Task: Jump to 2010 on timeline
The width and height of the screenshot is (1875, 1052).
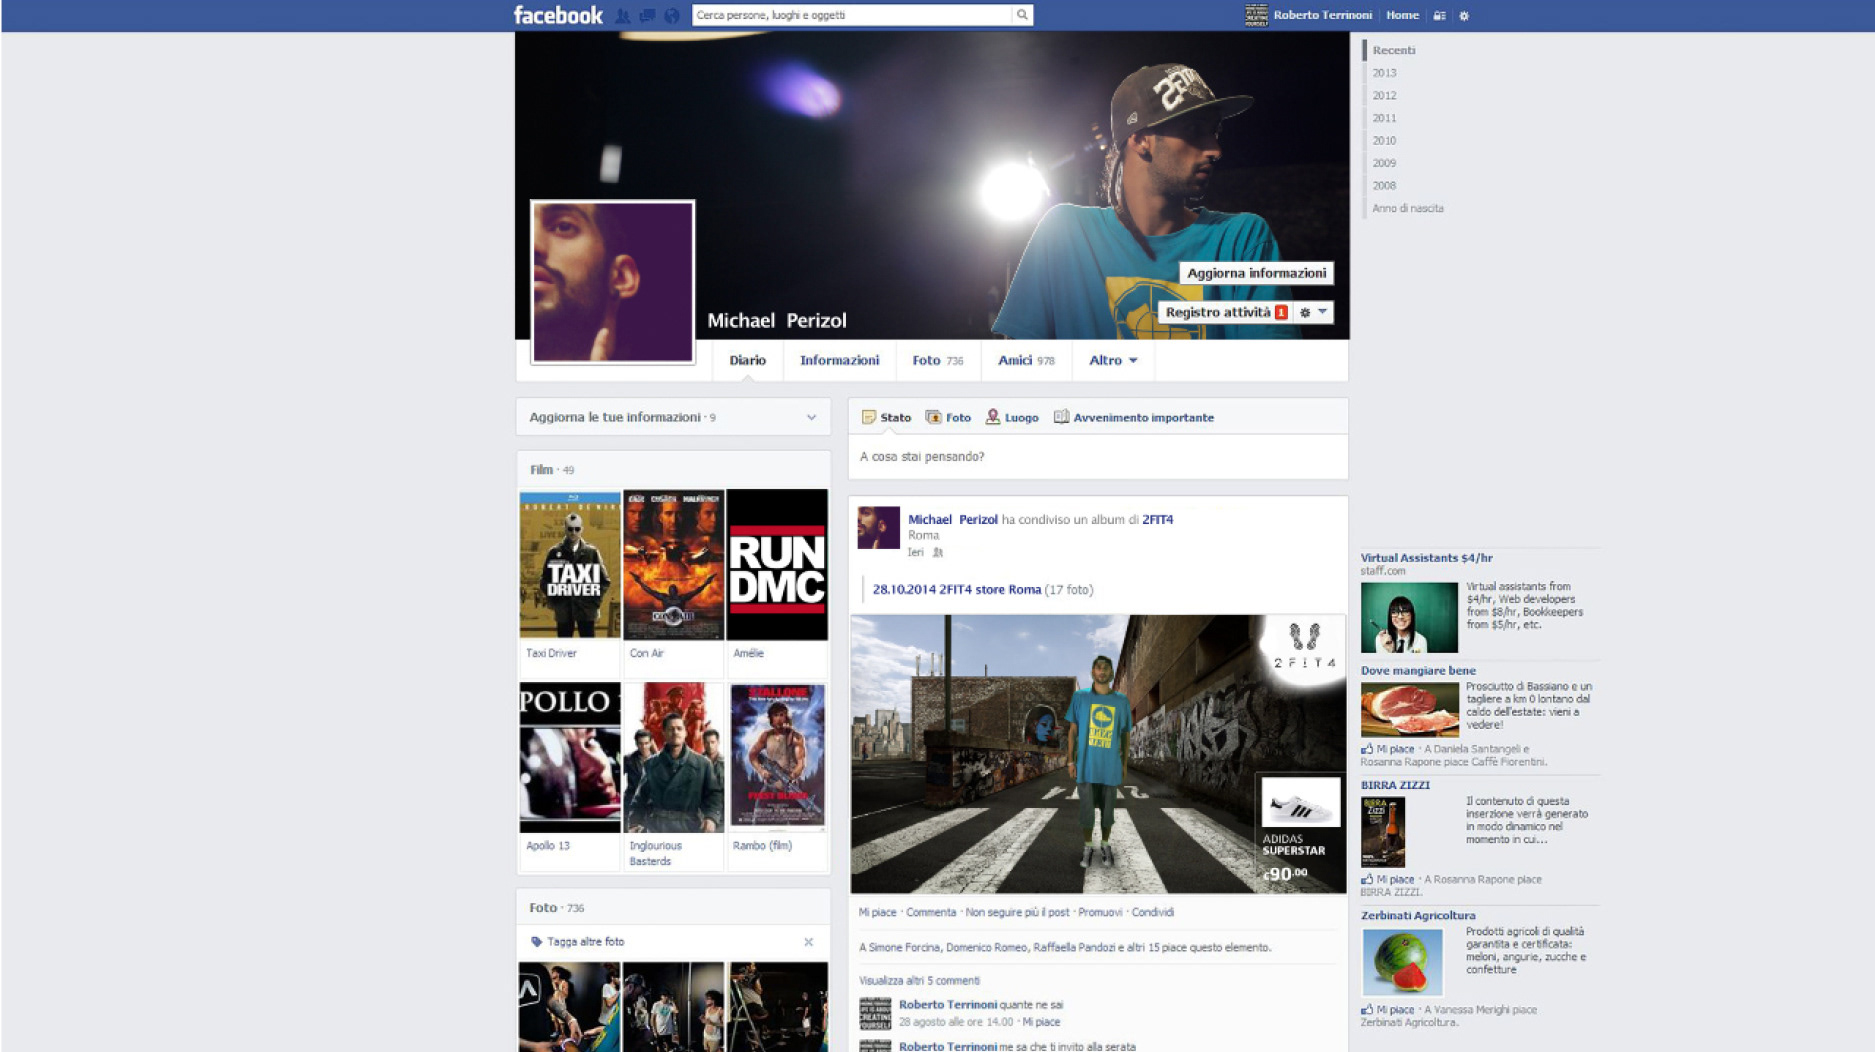Action: [1384, 141]
